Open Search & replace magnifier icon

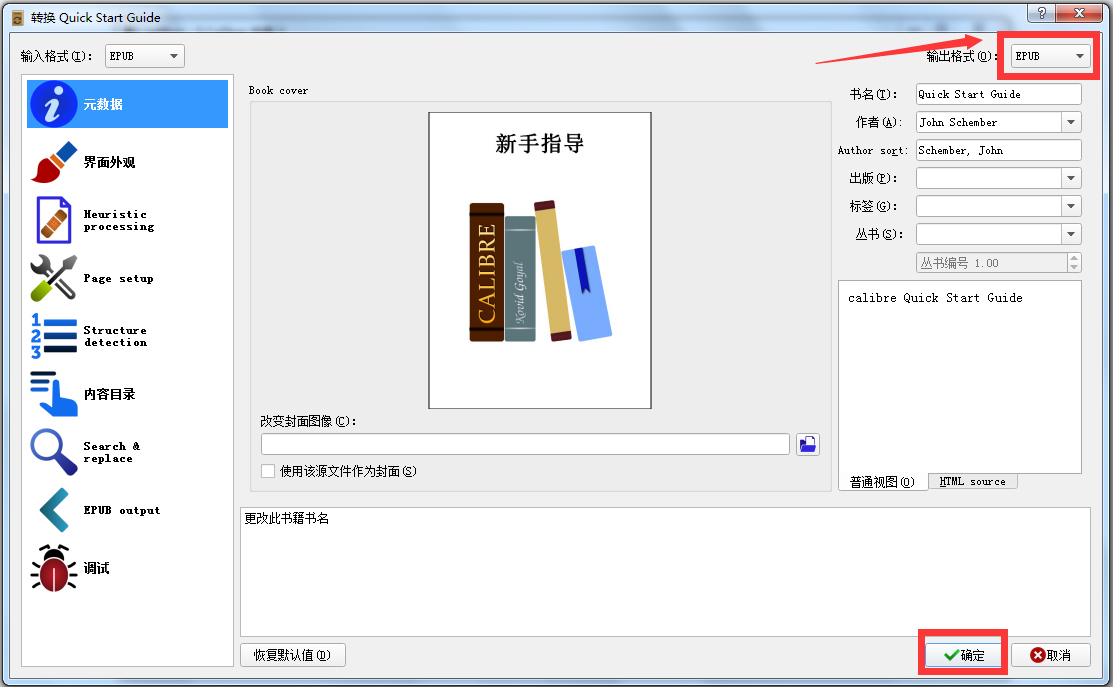pos(53,452)
